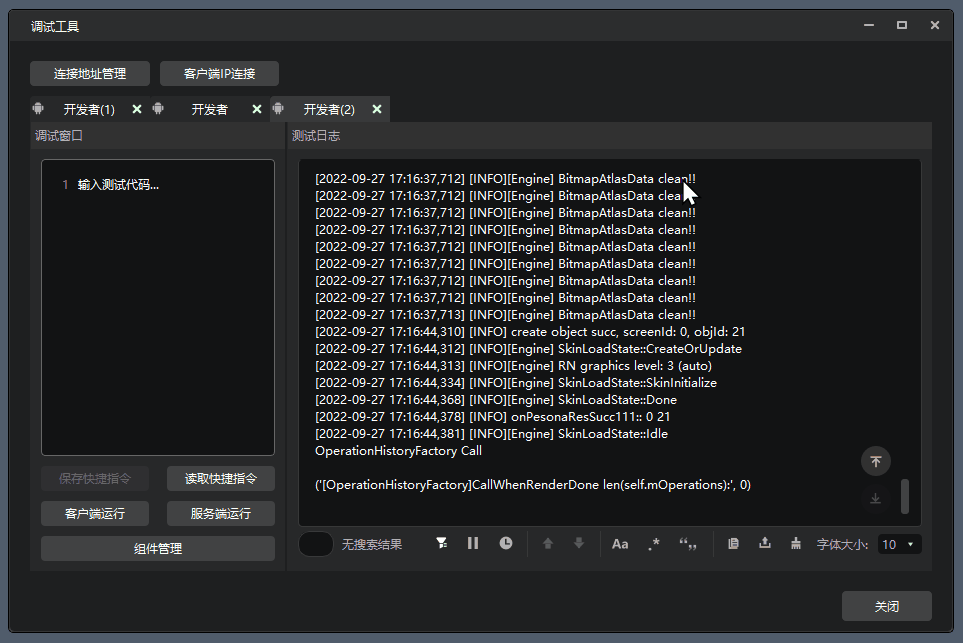Viewport: 963px width, 643px height.
Task: Switch to the 开发者(2) tab
Action: (329, 109)
